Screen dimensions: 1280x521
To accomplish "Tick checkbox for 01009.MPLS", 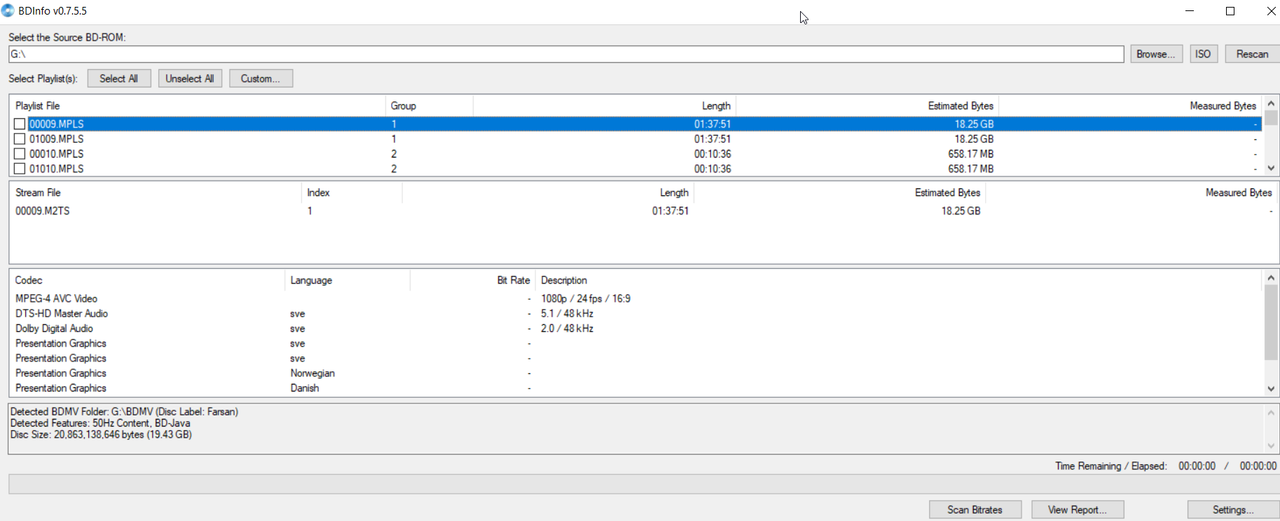I will coord(20,139).
